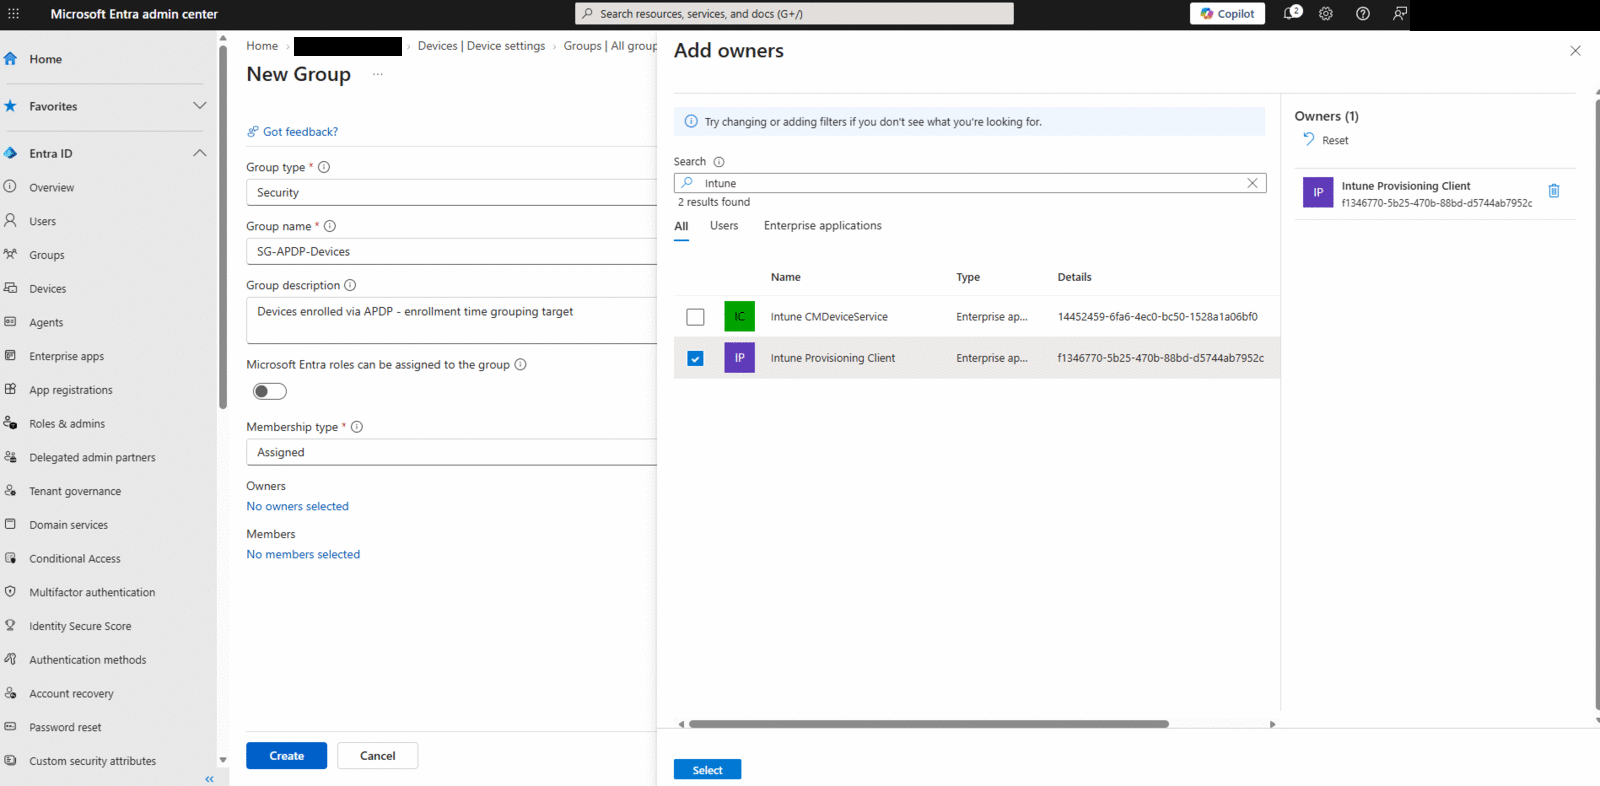Switch to the Users filter tab

(x=724, y=226)
